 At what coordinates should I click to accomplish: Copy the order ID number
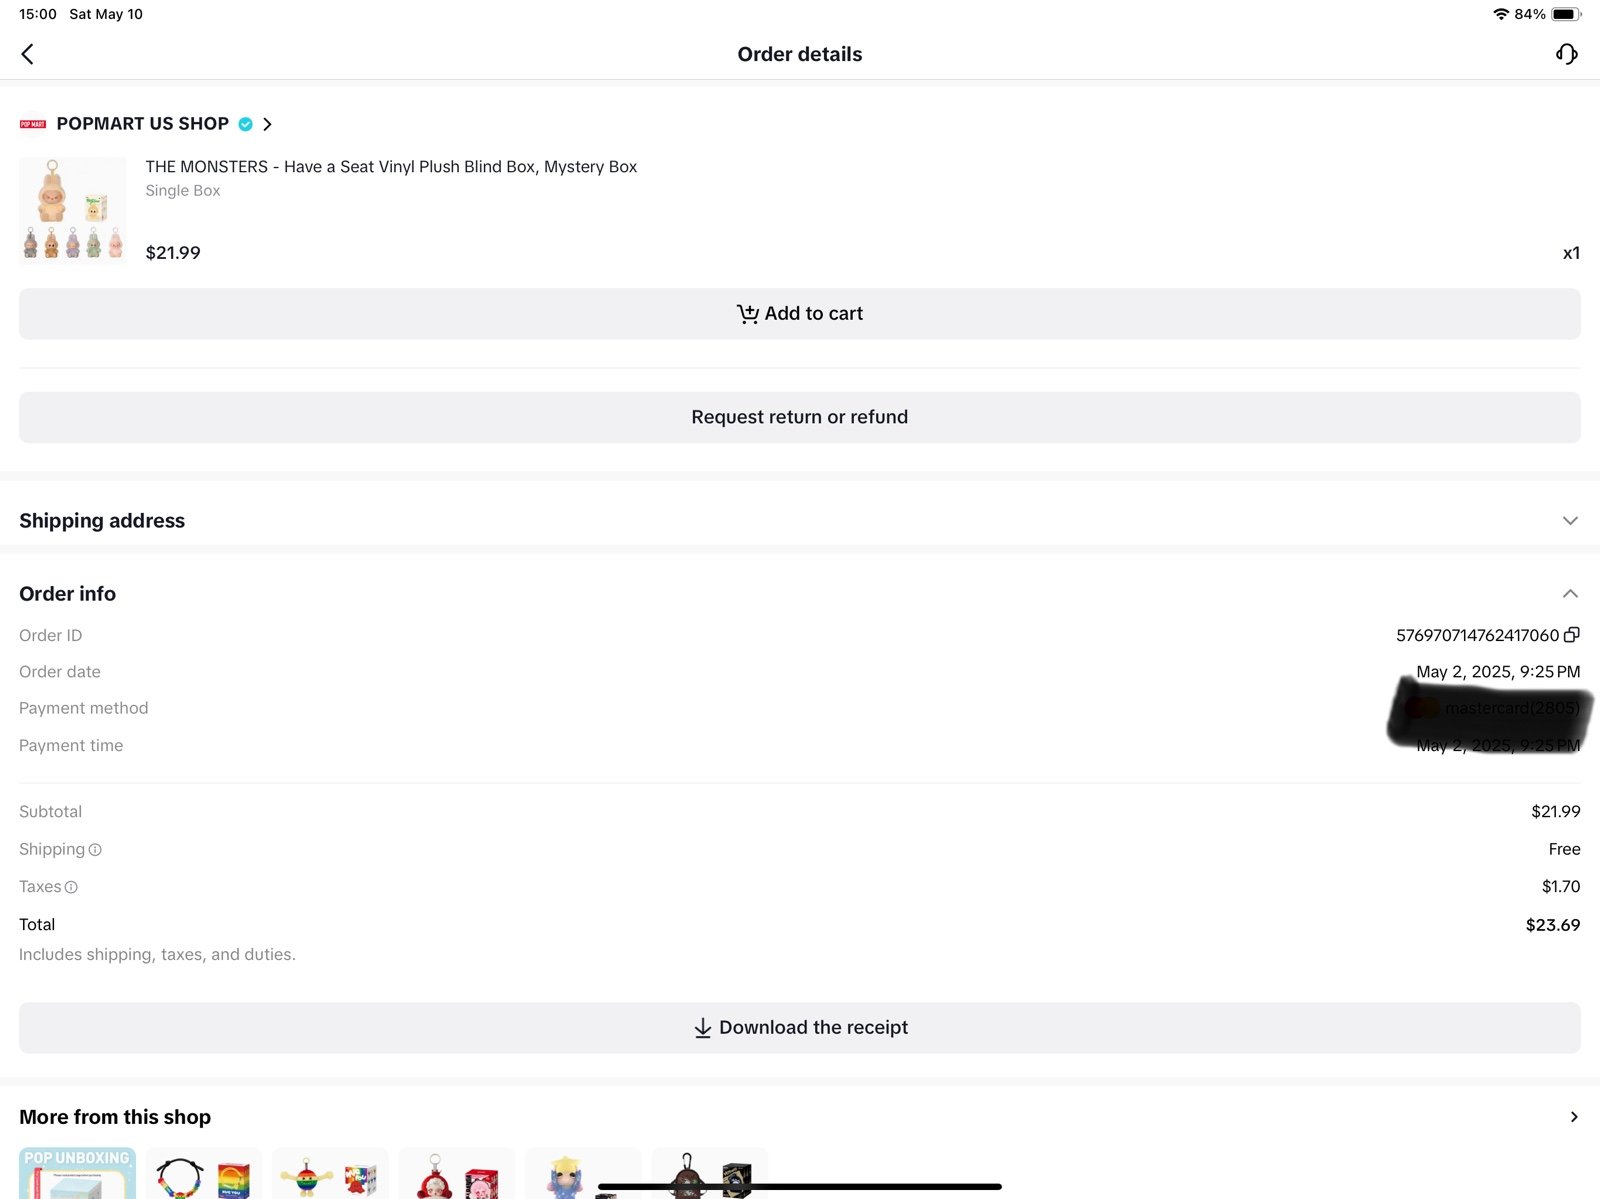(1572, 635)
